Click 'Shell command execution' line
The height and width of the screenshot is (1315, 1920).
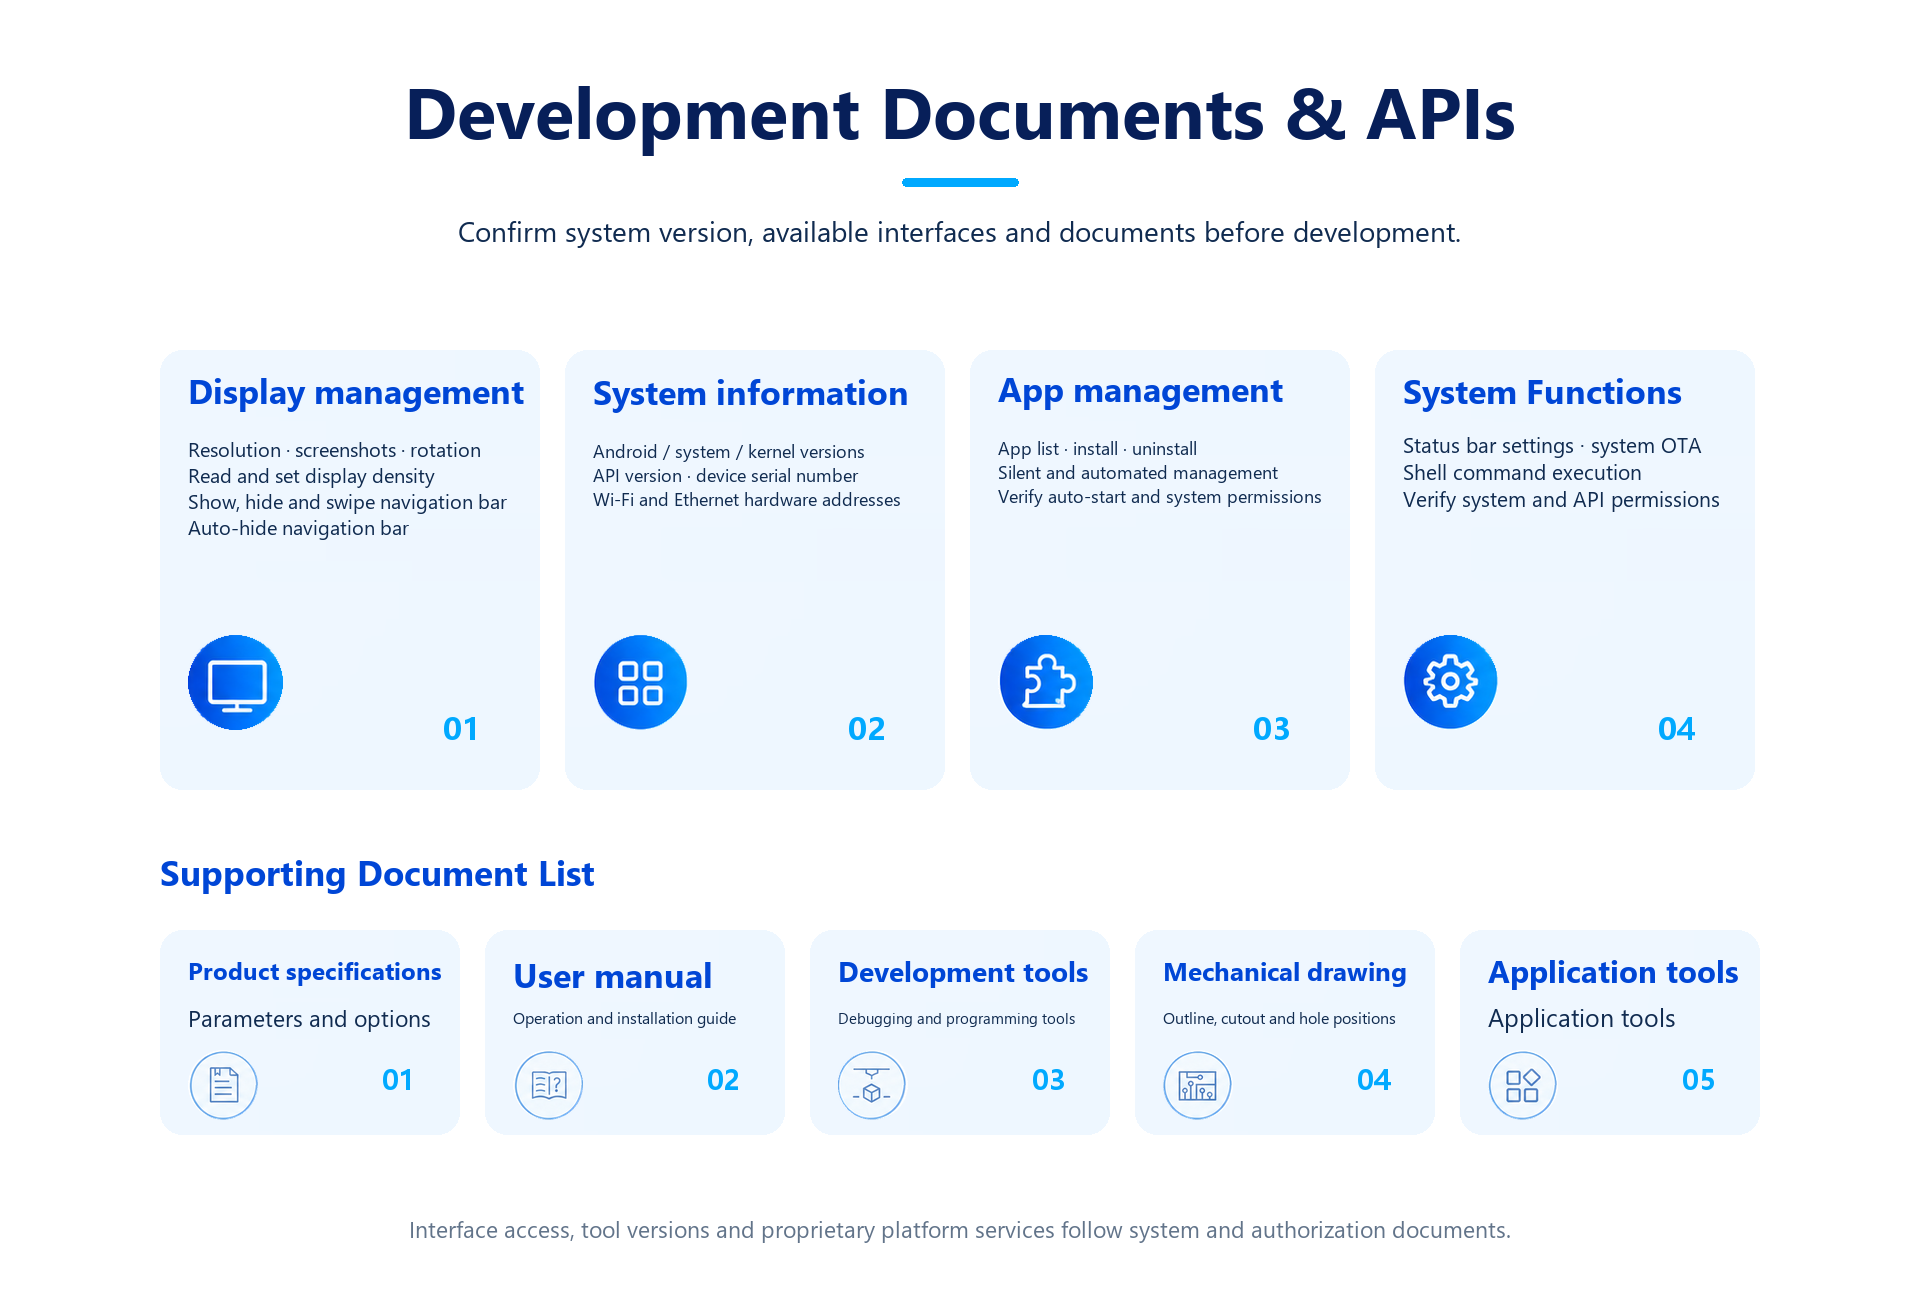click(x=1522, y=473)
